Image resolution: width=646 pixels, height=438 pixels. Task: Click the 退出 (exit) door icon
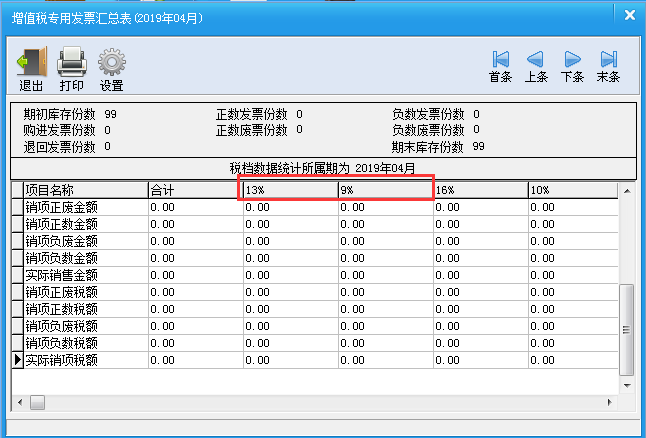[30, 63]
